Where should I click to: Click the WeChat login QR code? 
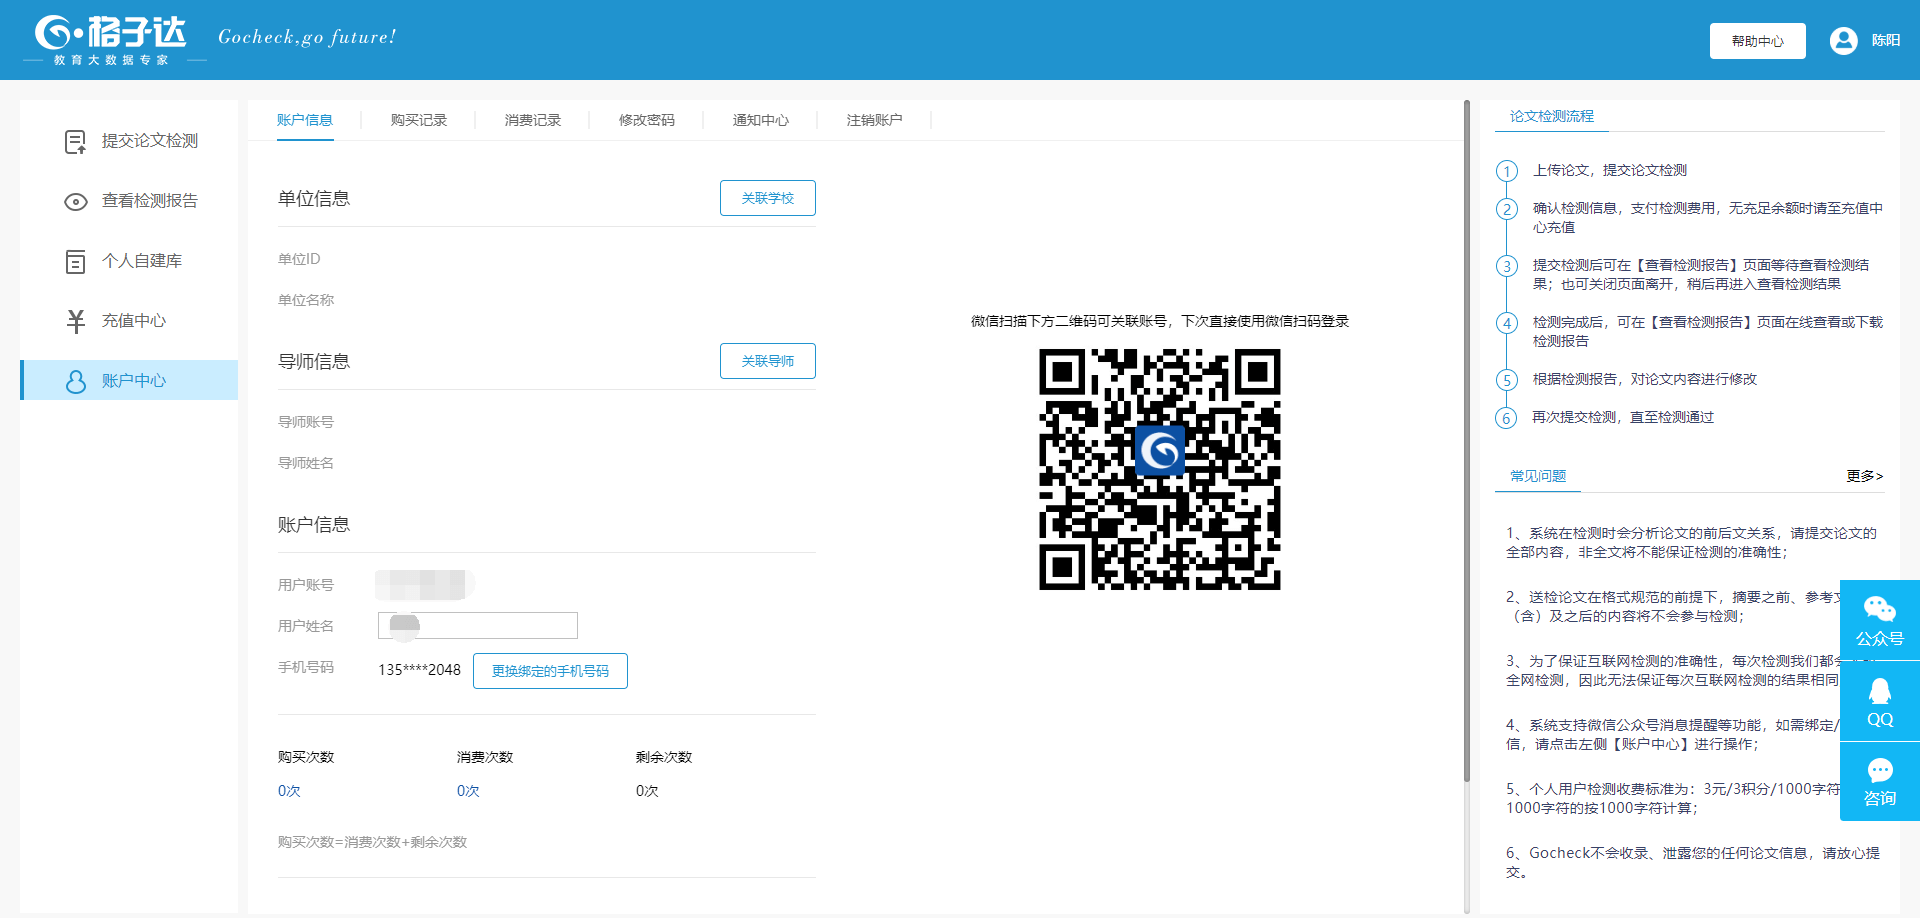(1160, 469)
